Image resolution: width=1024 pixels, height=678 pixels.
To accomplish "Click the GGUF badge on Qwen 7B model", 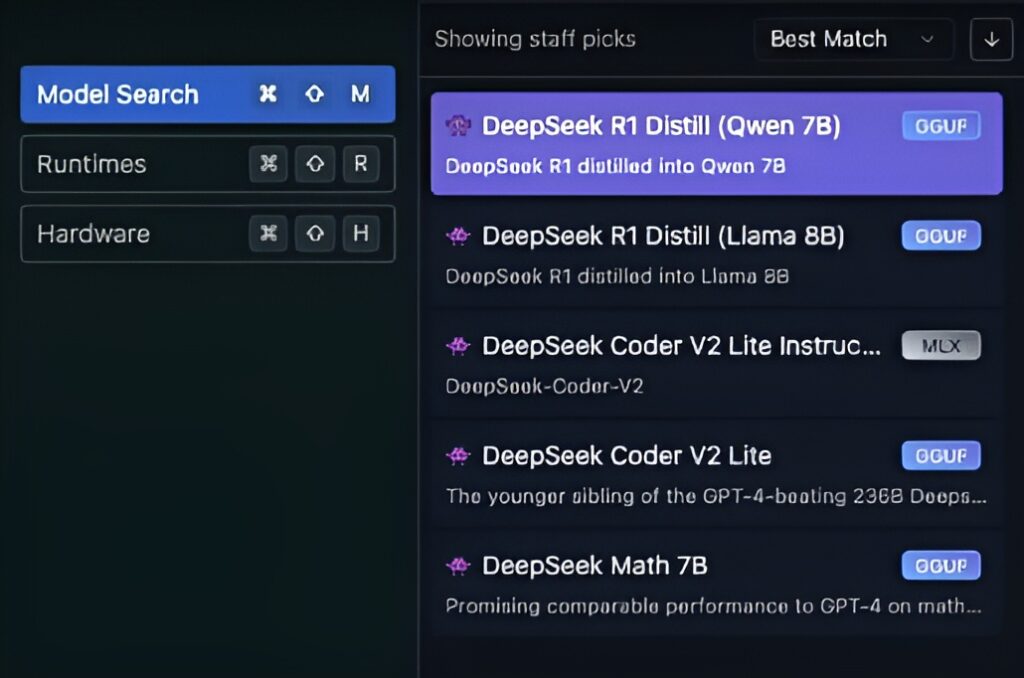I will point(940,126).
